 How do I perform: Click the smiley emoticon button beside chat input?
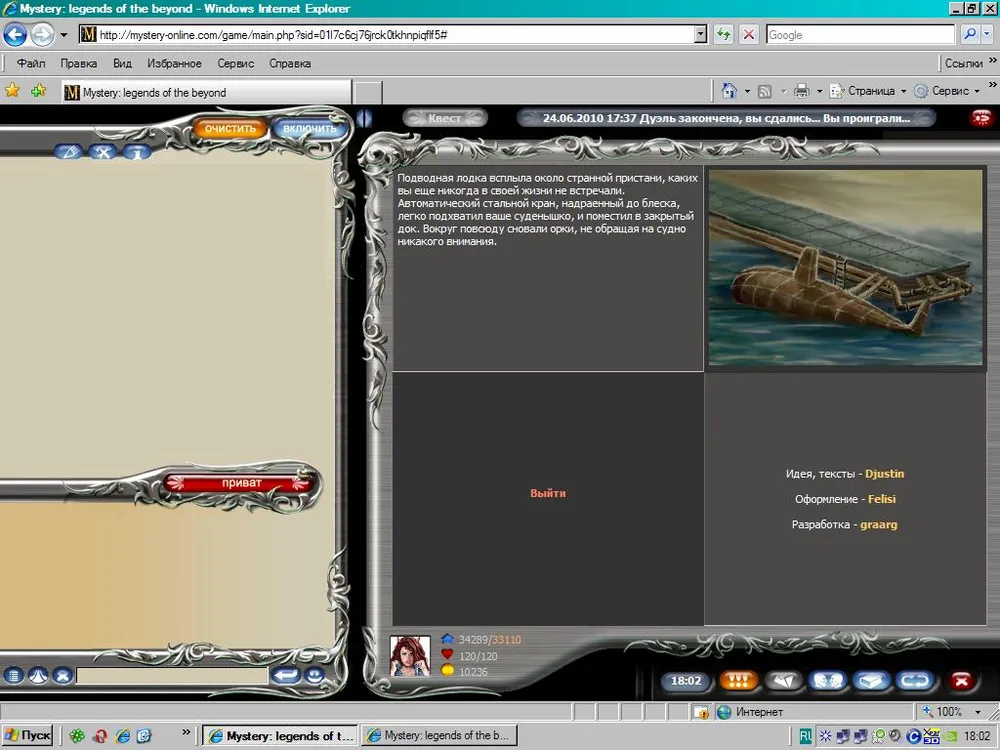coord(315,676)
